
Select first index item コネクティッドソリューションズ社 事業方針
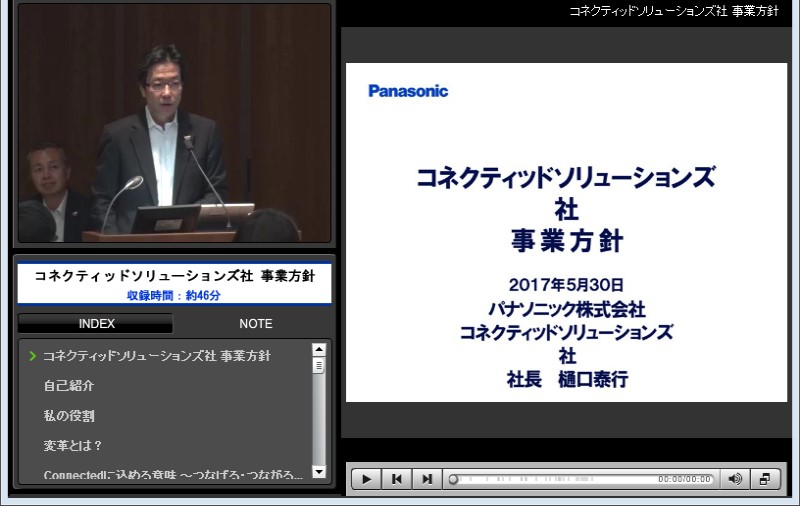157,356
